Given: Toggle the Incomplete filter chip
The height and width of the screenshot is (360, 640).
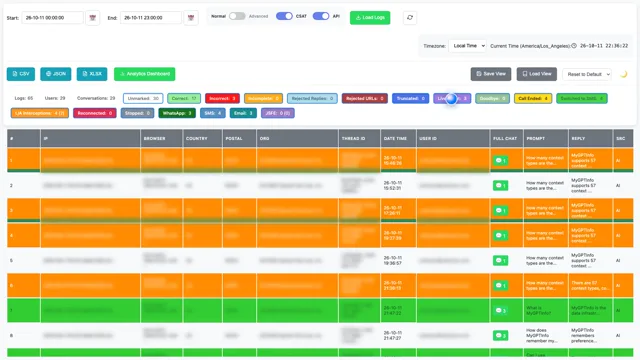Looking at the screenshot, I should pos(263,98).
